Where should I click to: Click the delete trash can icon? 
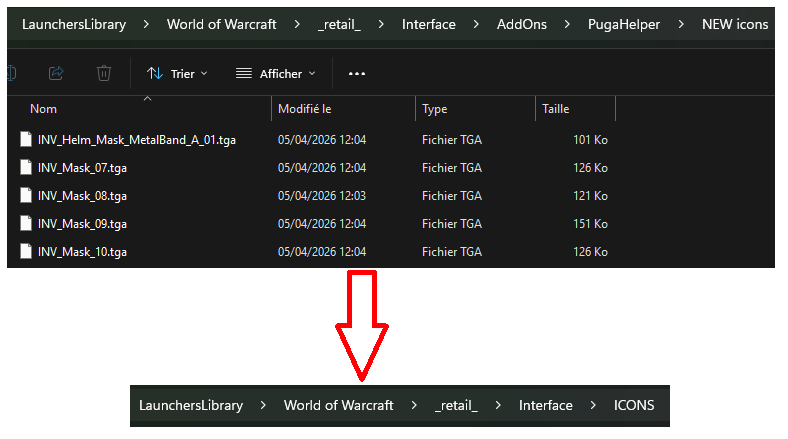104,73
